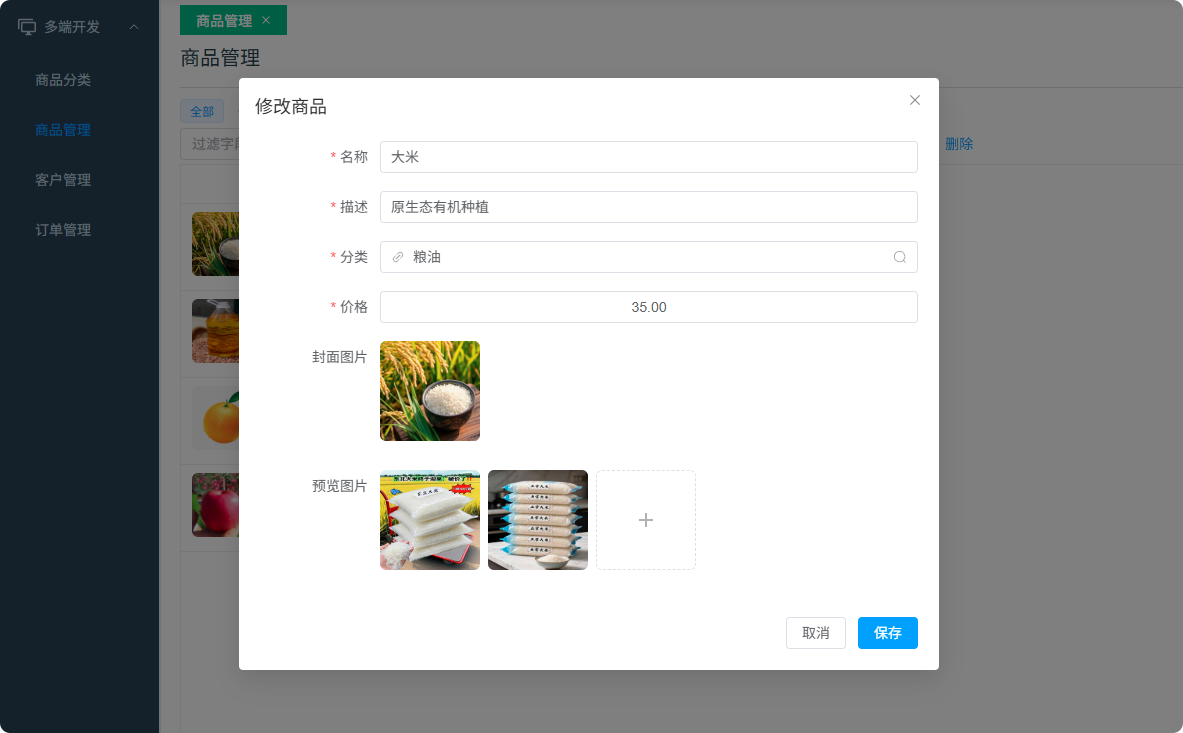This screenshot has width=1183, height=733.
Task: Click the search icon in 分类 field
Action: (899, 257)
